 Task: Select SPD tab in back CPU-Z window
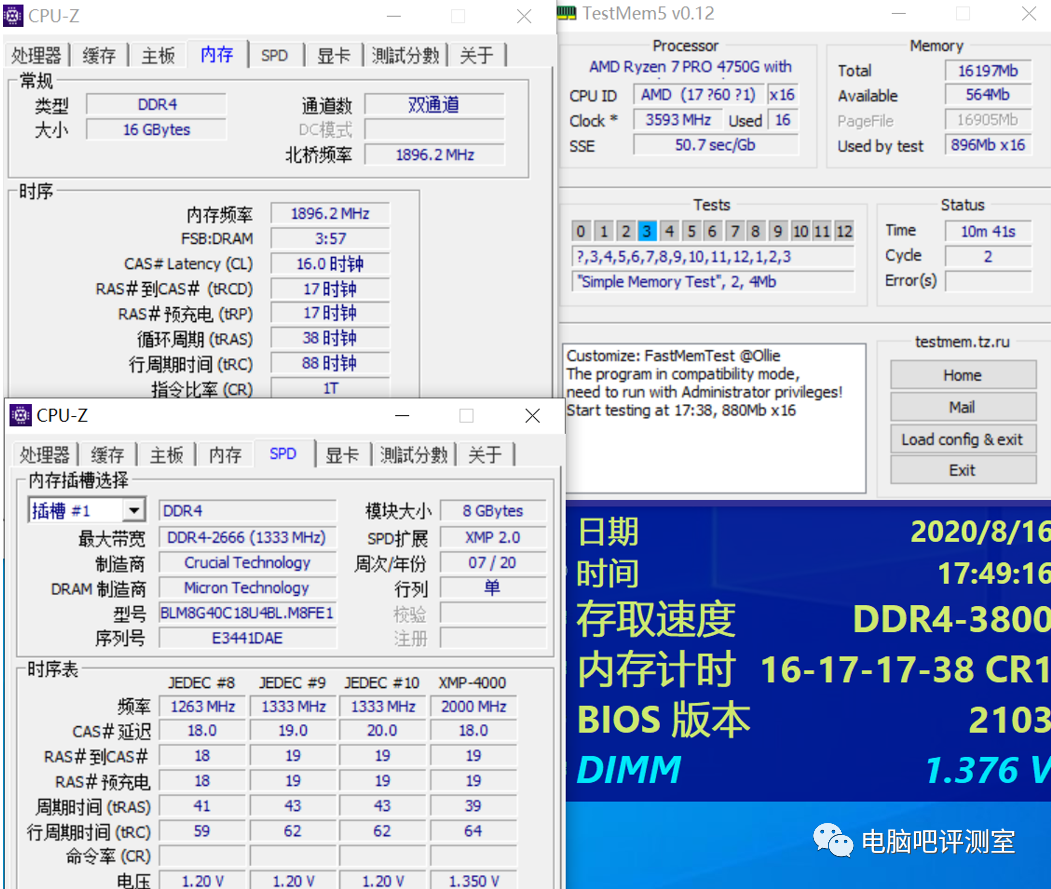click(274, 55)
